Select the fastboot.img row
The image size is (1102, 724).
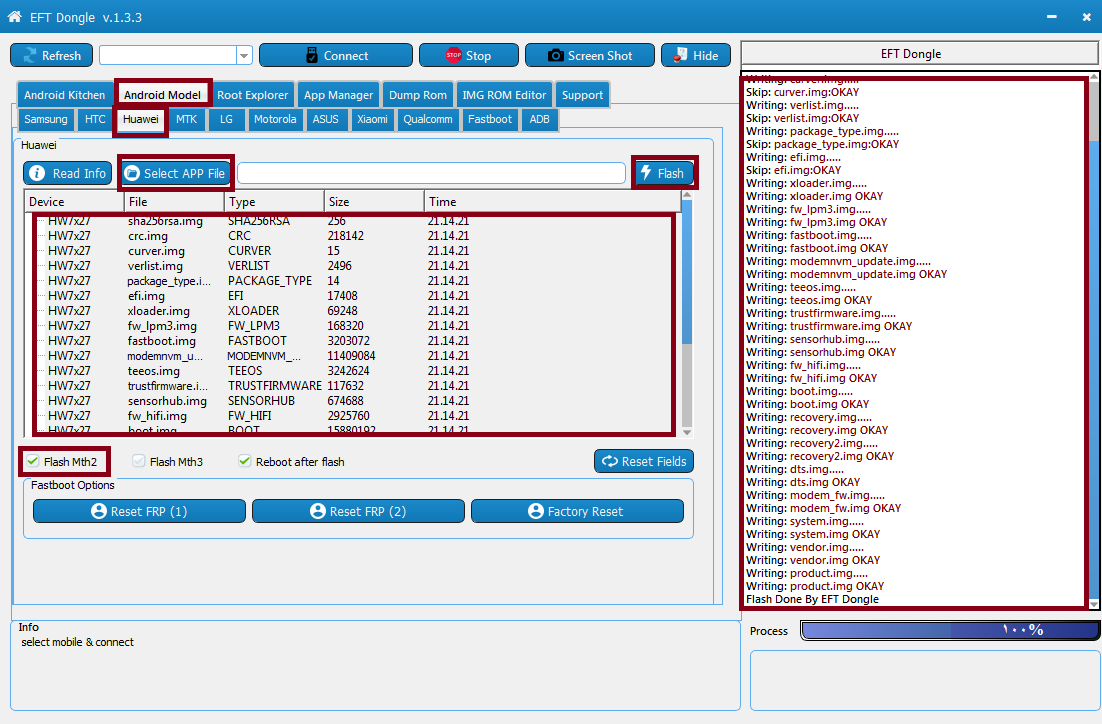tap(354, 340)
